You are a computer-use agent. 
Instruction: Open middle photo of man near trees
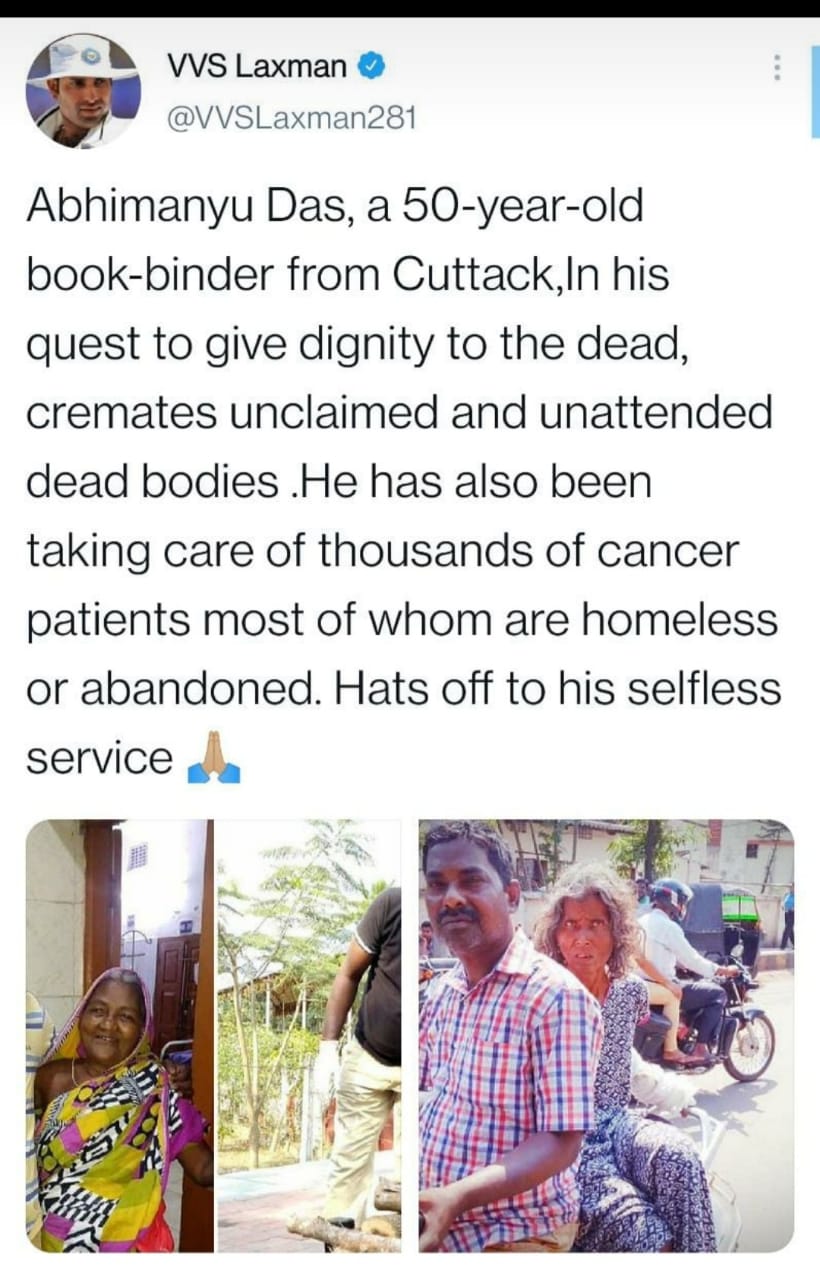pos(309,1036)
